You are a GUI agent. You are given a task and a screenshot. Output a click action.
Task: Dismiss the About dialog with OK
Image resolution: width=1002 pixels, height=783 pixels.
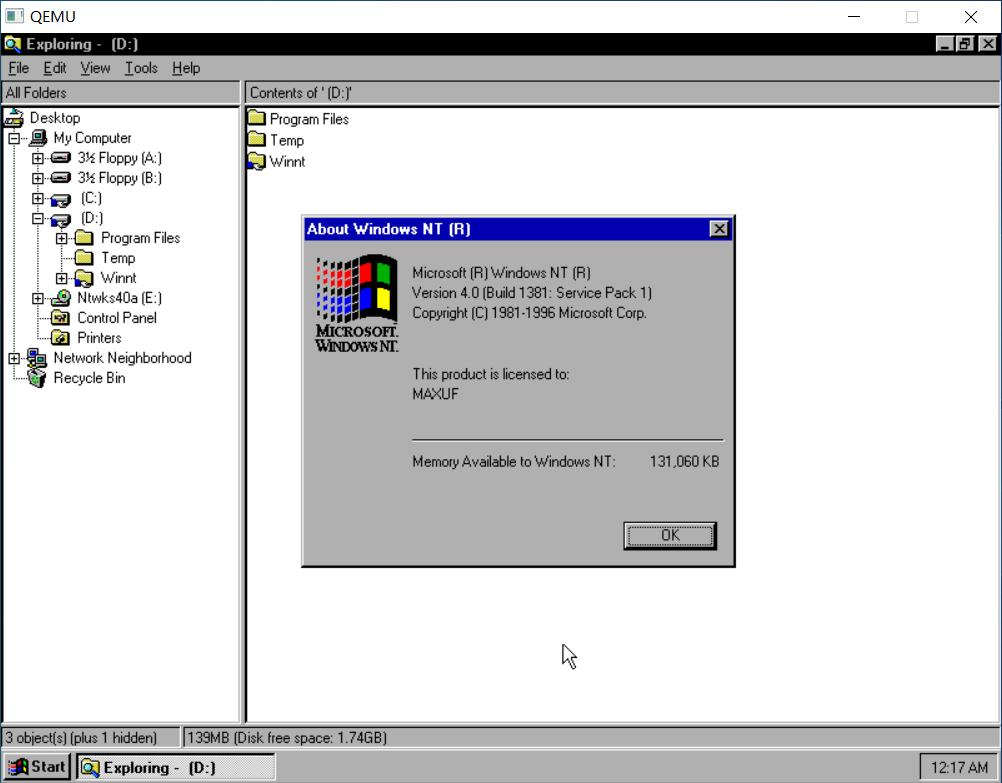click(669, 534)
